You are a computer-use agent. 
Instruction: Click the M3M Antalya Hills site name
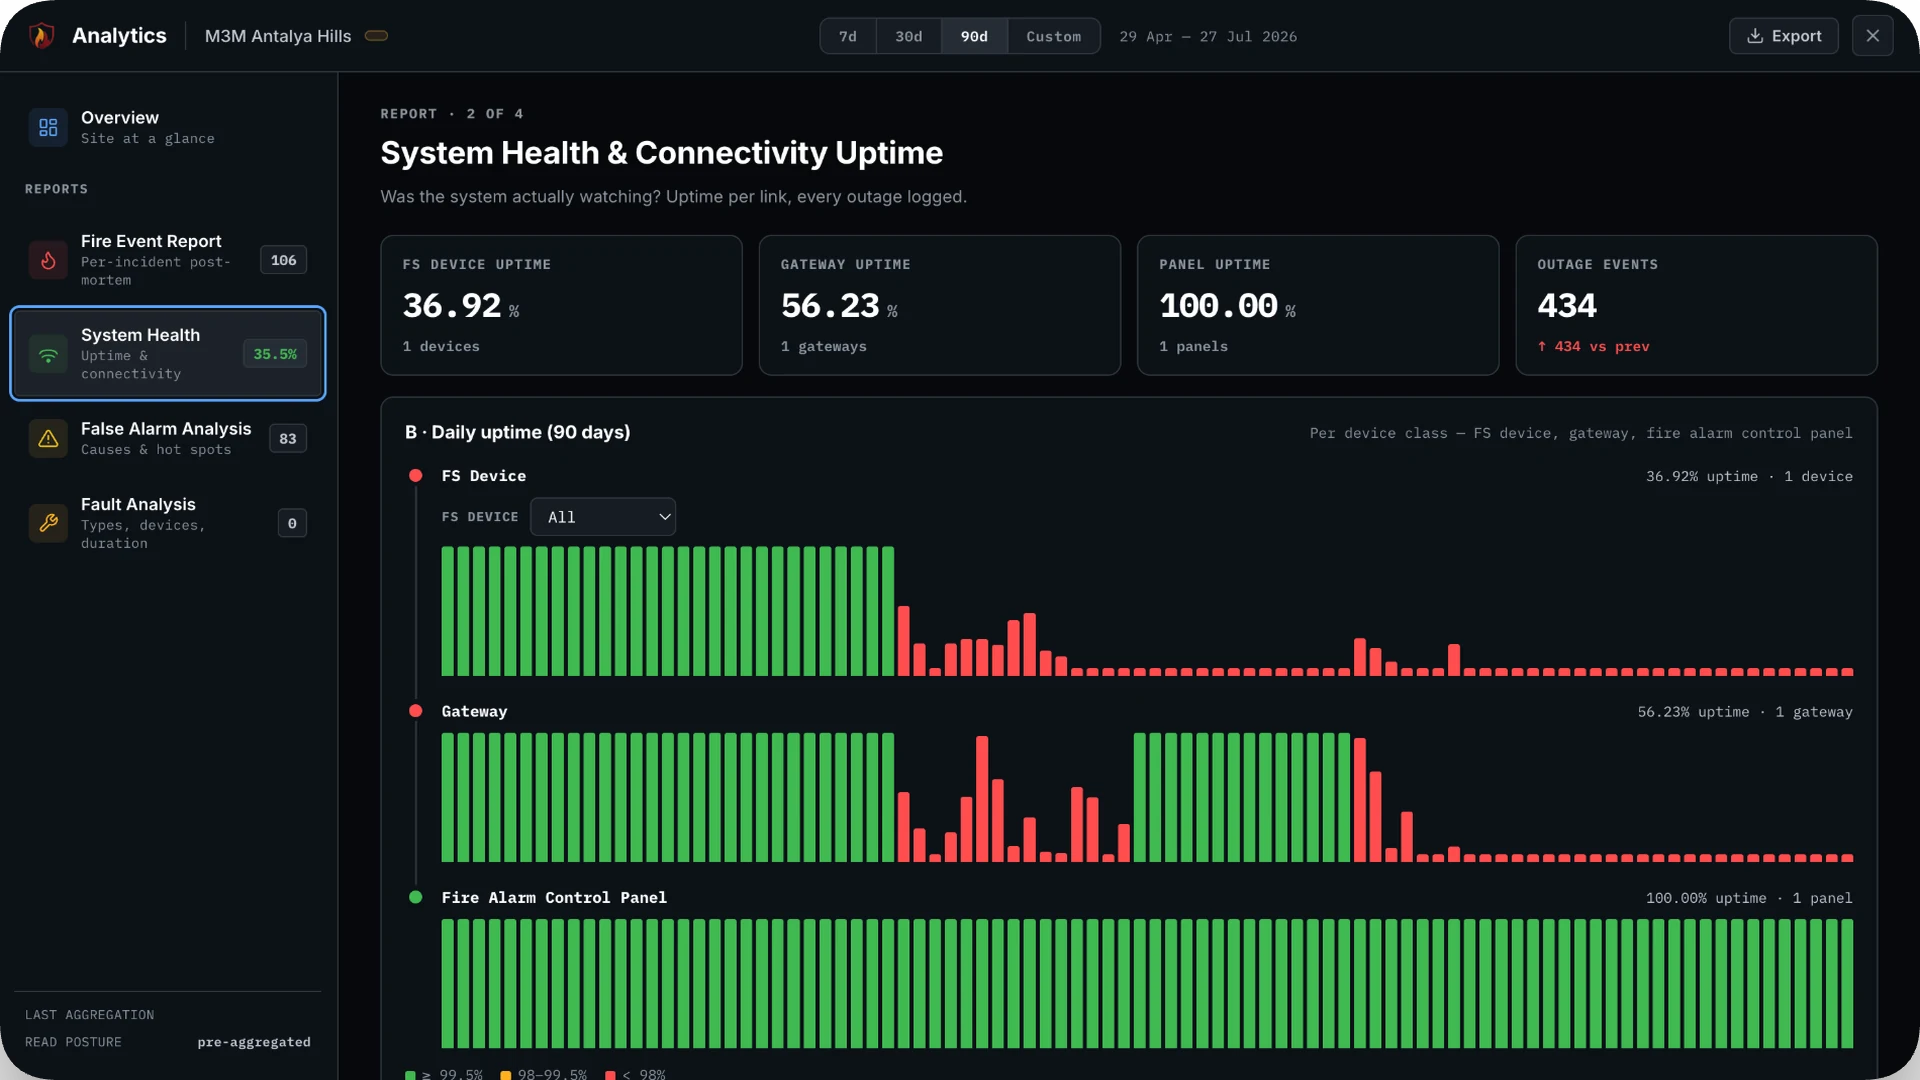(278, 36)
